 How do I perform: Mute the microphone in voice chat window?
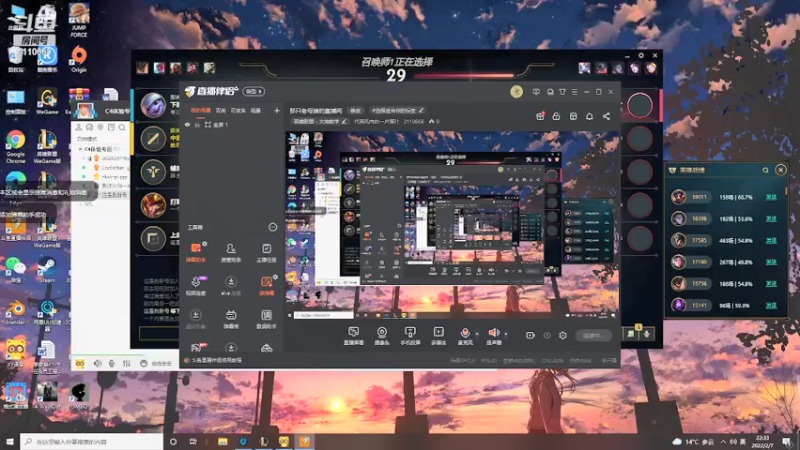(111, 363)
